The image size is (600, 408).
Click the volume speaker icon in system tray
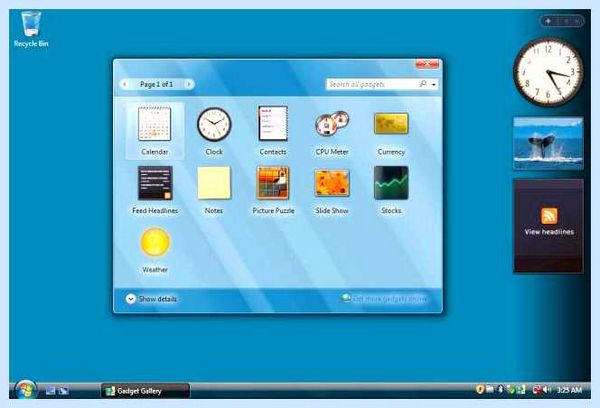(547, 390)
